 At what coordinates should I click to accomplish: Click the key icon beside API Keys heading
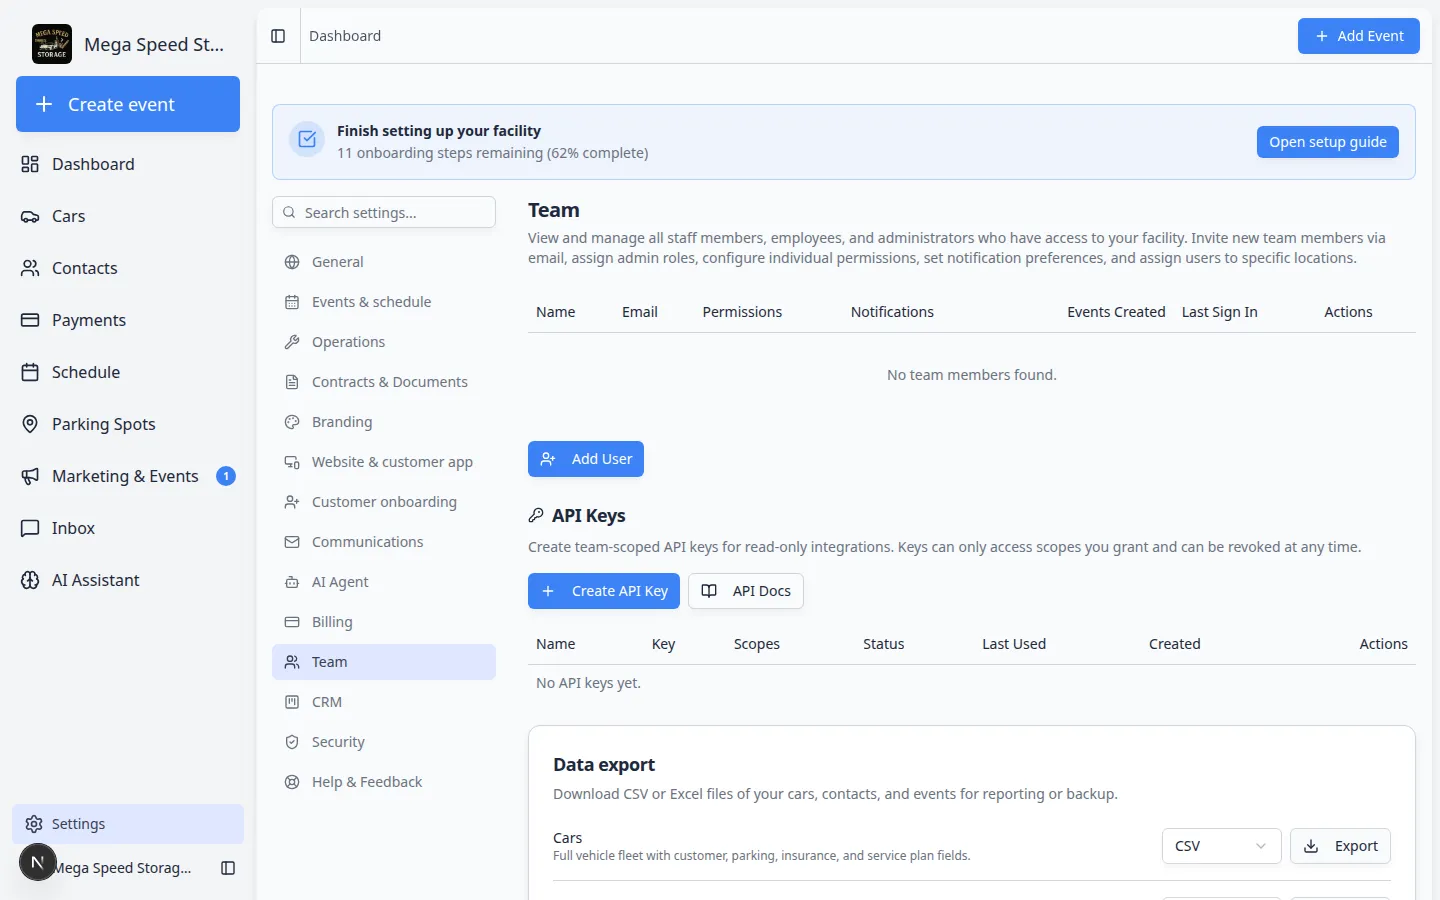[536, 516]
